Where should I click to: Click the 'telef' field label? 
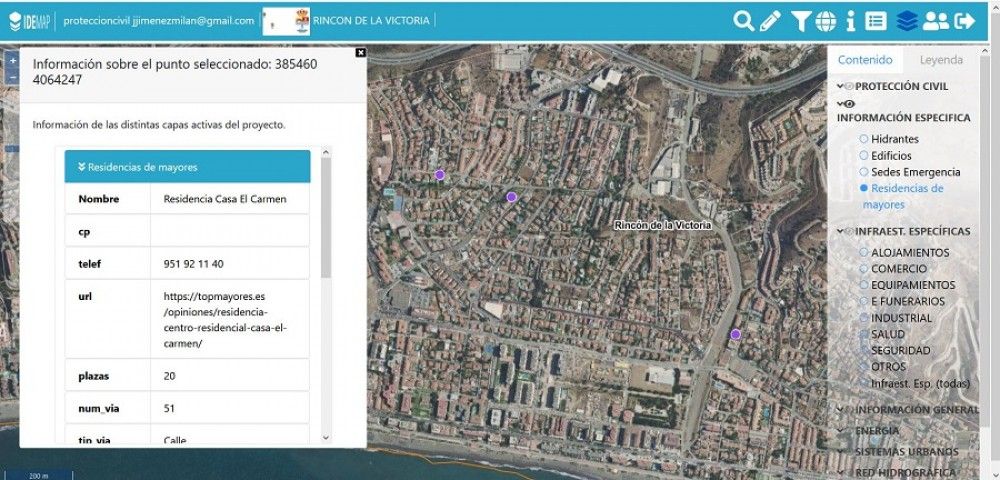(x=89, y=263)
